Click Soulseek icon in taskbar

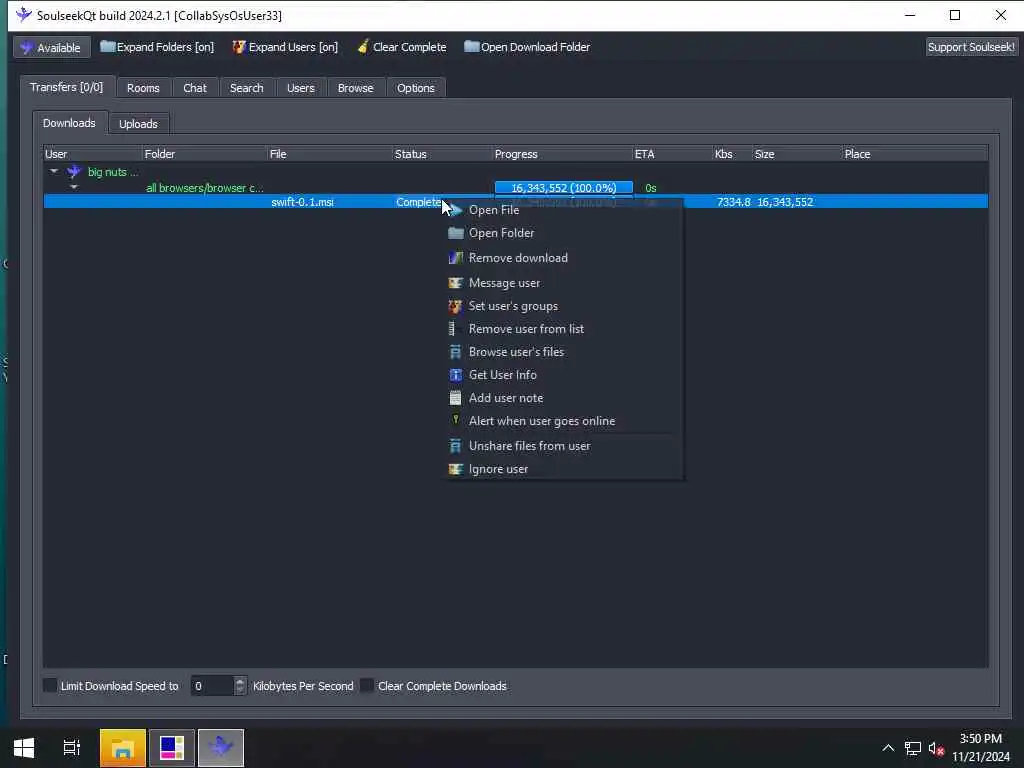click(221, 748)
